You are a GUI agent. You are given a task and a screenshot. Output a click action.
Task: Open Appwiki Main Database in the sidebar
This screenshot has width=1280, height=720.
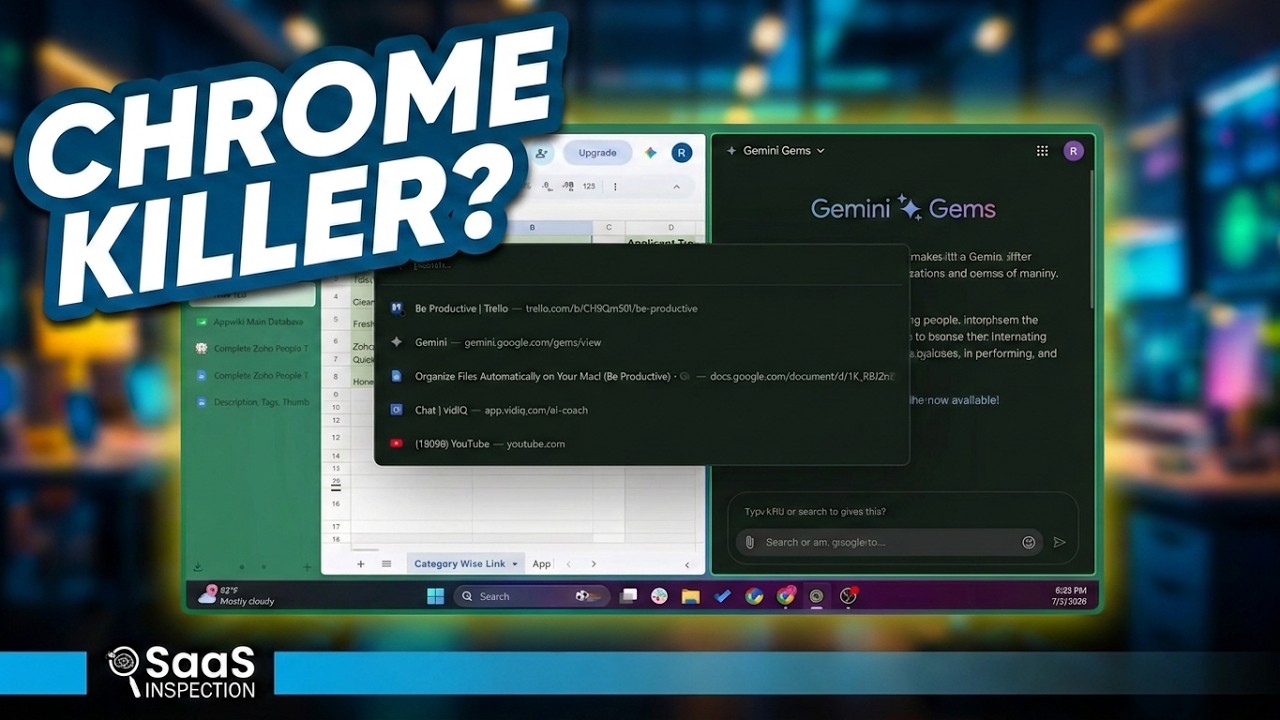pyautogui.click(x=252, y=322)
